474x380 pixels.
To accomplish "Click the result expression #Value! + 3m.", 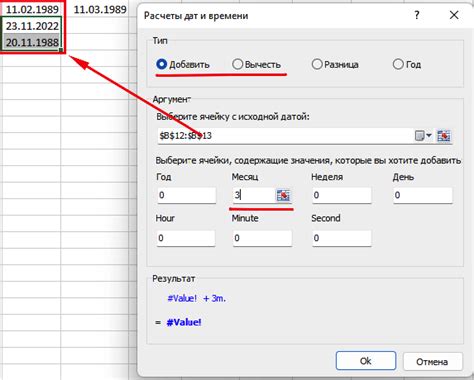I will click(197, 298).
